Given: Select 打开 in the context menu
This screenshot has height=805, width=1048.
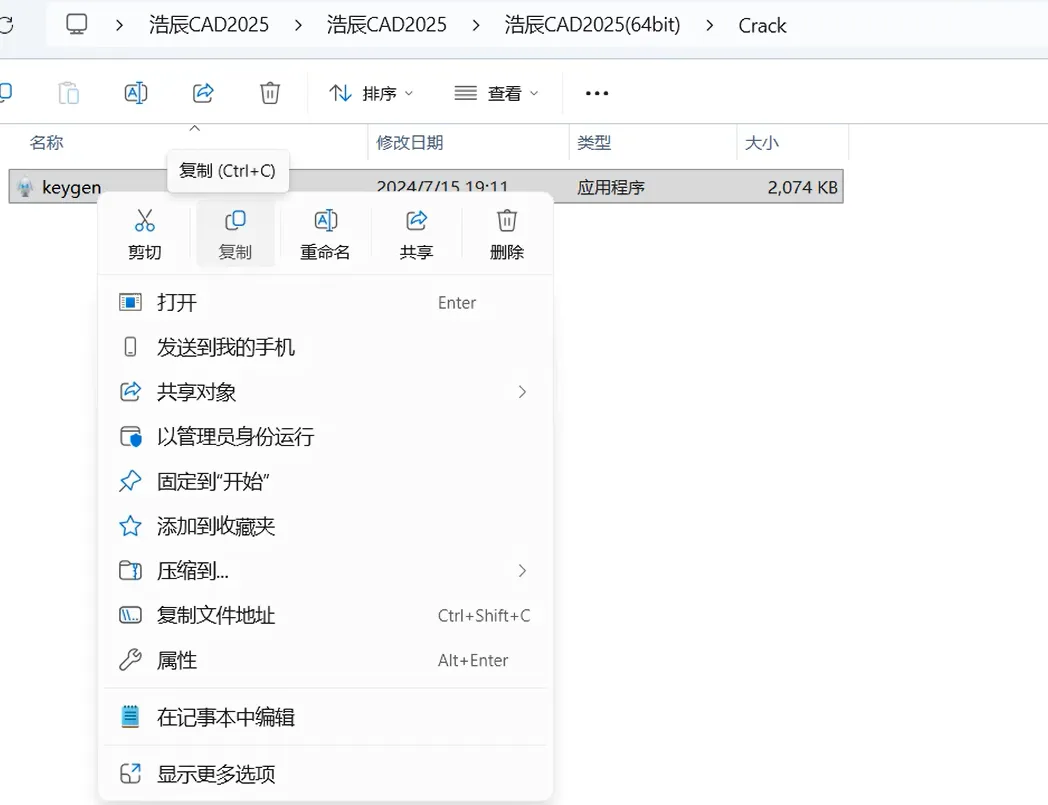Looking at the screenshot, I should click(325, 302).
